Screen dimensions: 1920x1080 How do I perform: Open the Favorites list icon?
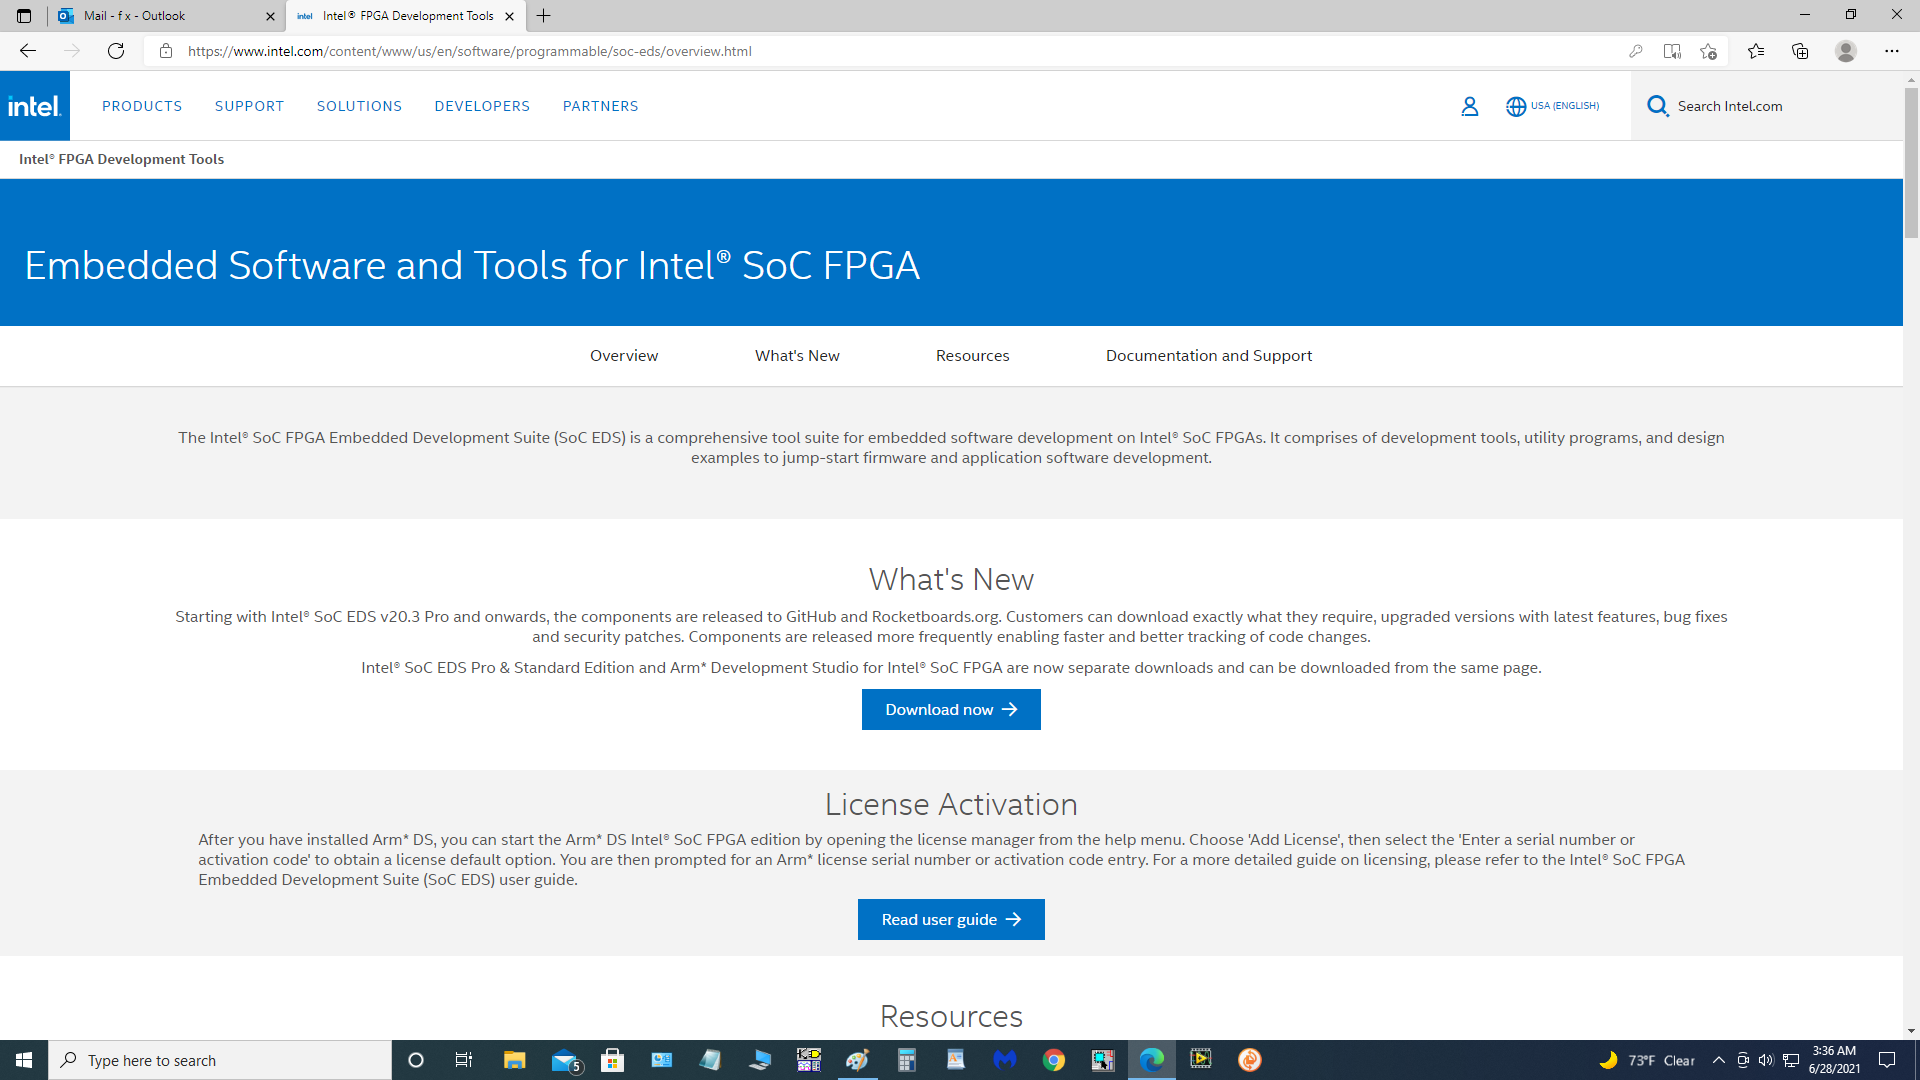[1755, 51]
